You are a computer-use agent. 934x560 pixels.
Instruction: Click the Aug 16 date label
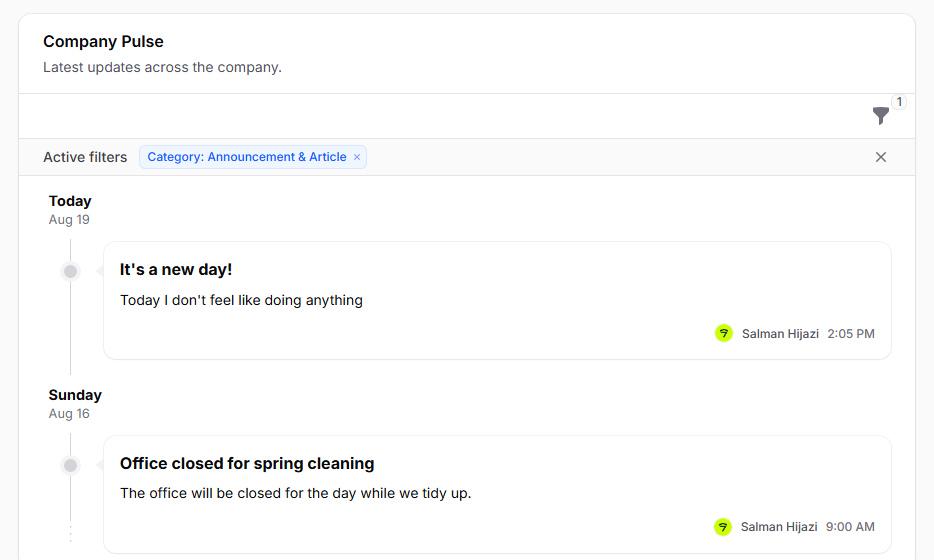click(x=69, y=414)
